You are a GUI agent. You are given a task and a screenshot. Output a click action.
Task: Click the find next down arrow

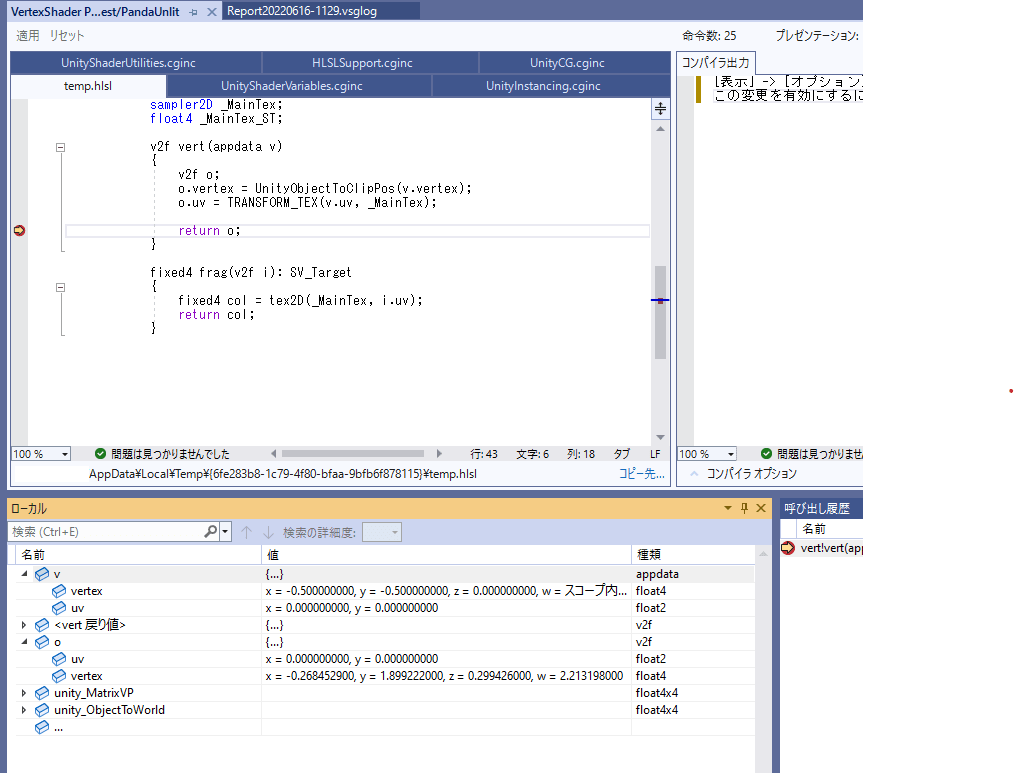268,532
